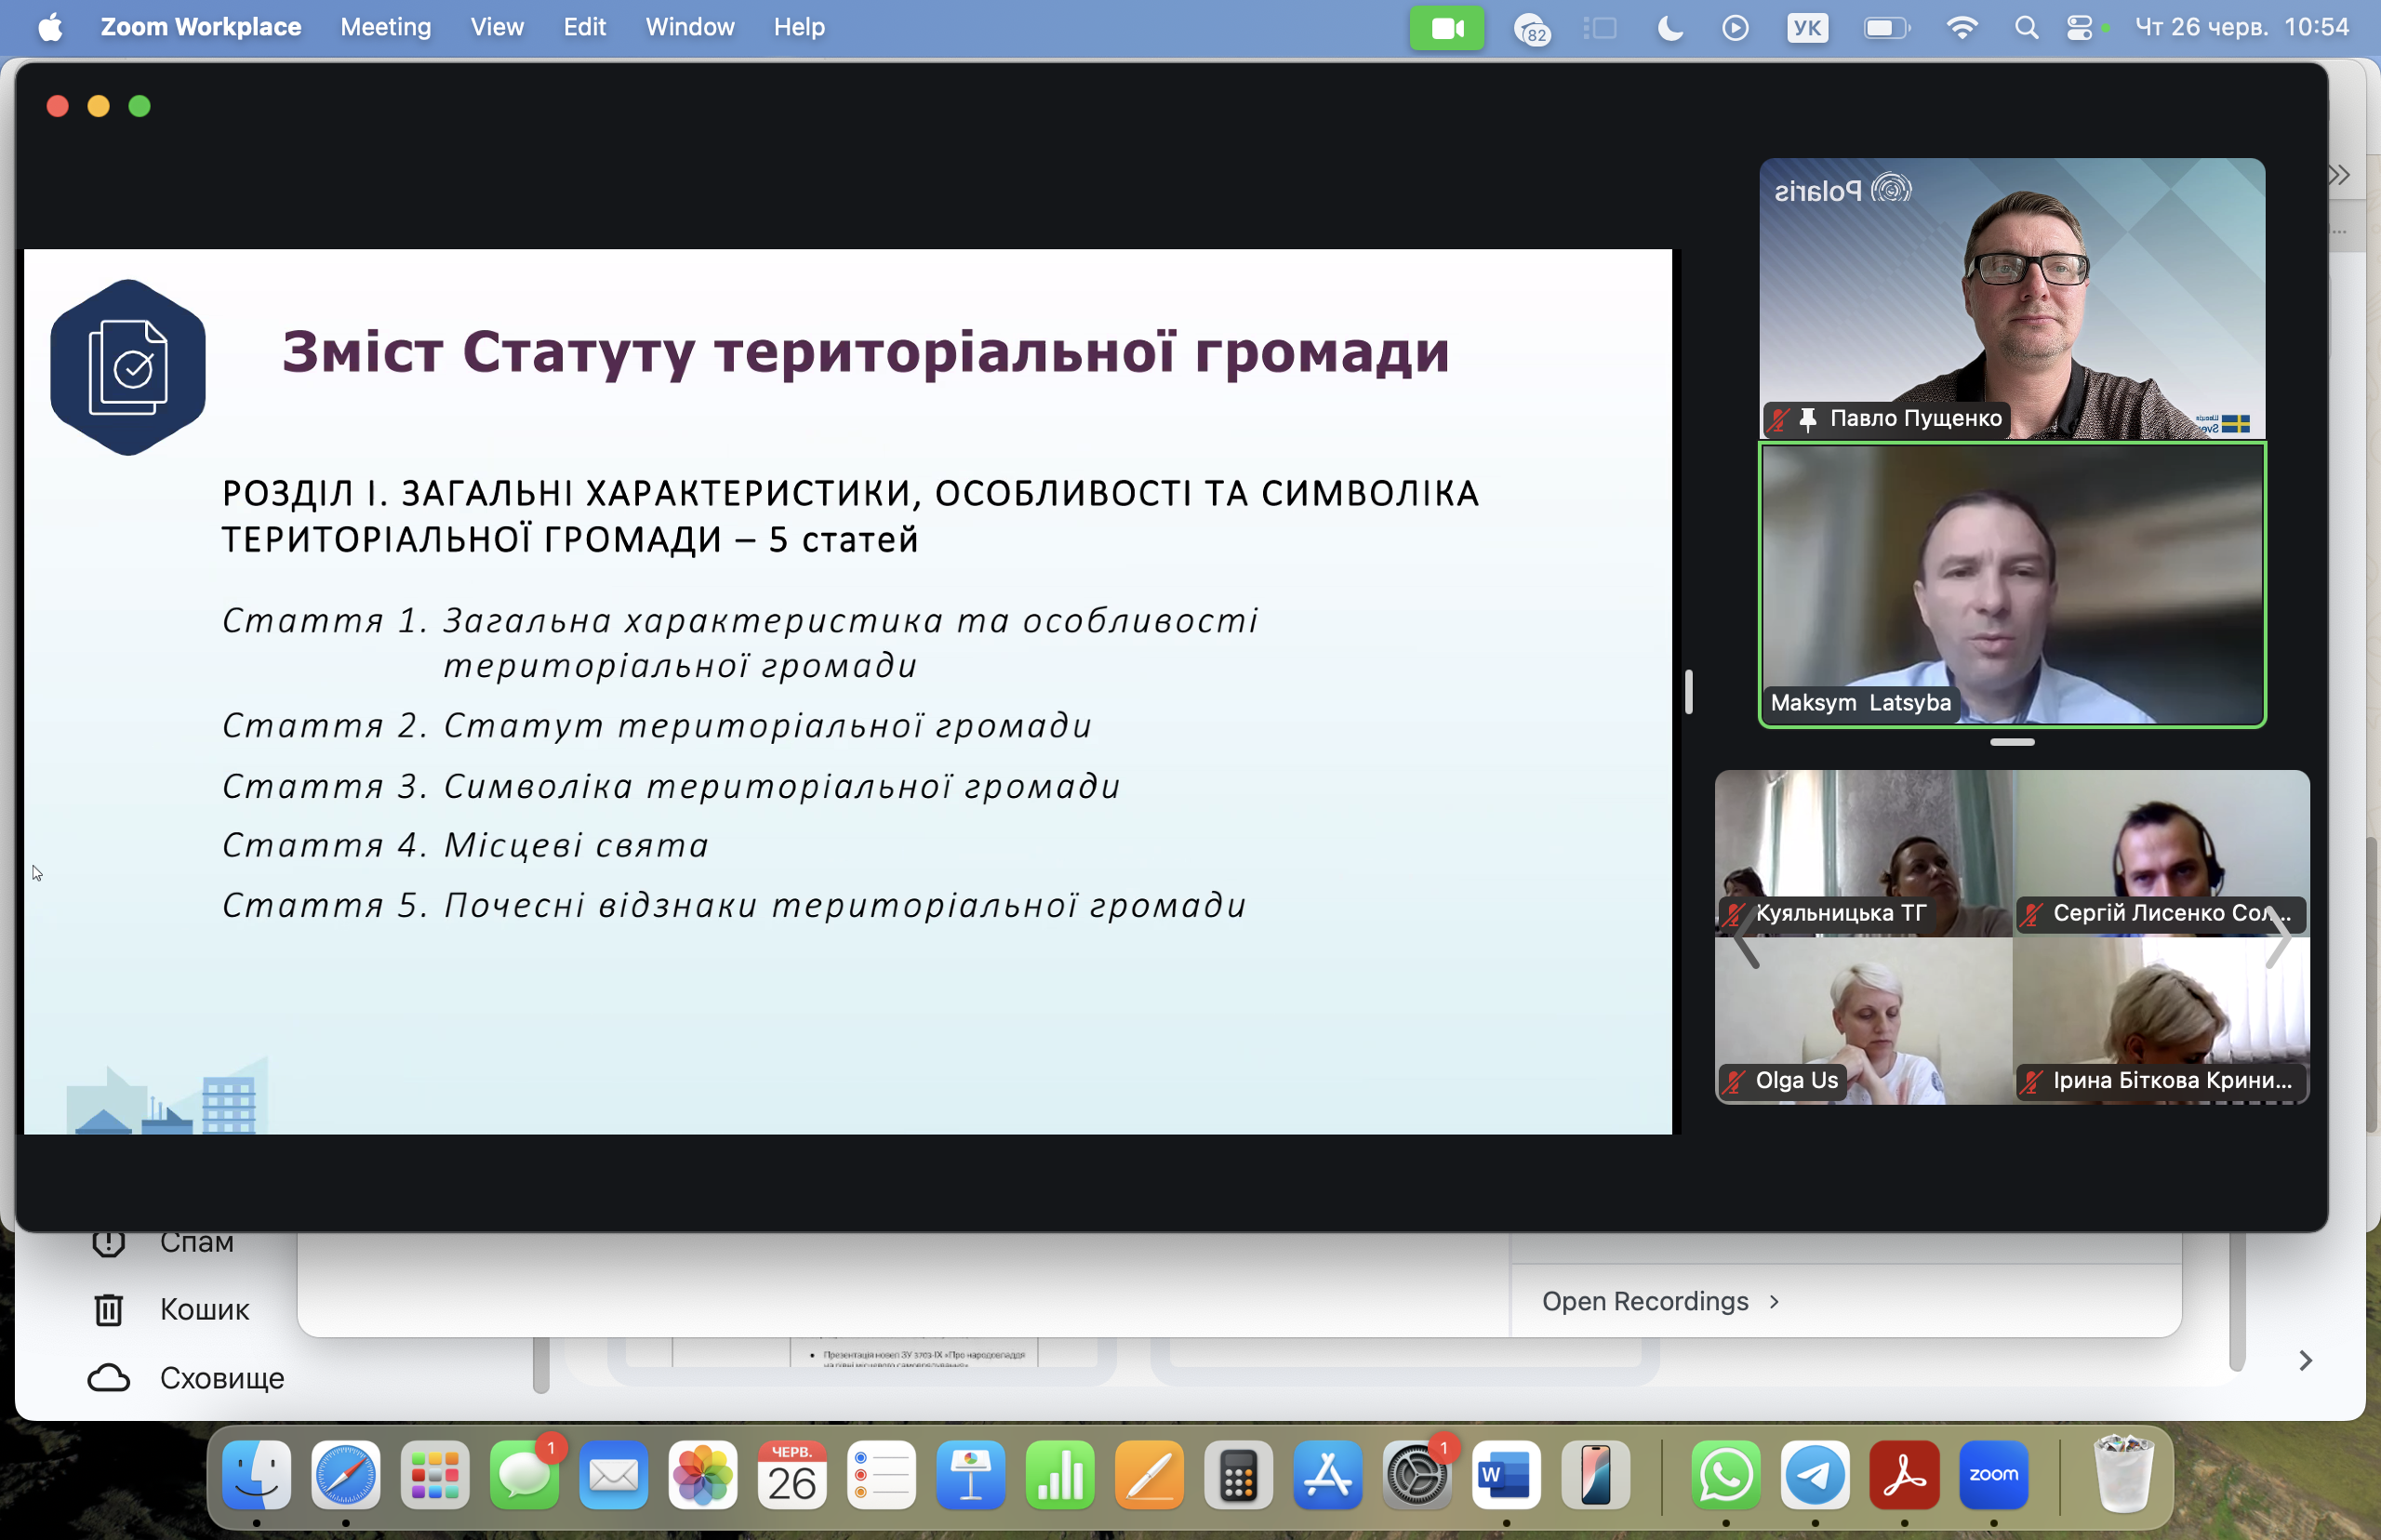
Task: Open the cloud icon with 82 badge
Action: (x=1532, y=29)
